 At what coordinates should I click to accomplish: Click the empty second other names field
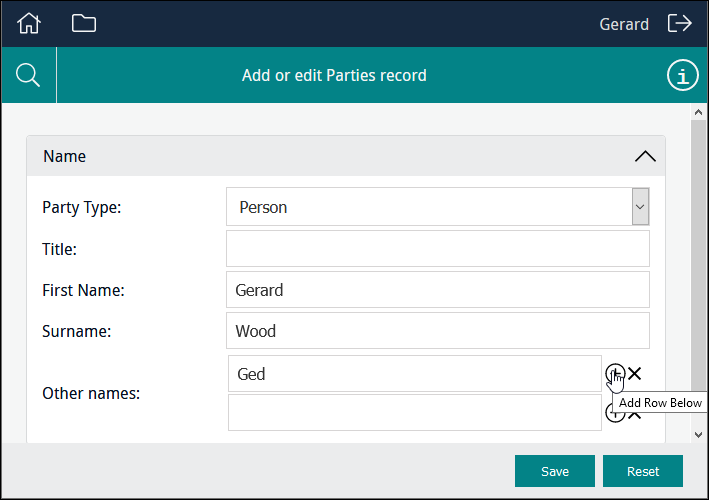(414, 412)
